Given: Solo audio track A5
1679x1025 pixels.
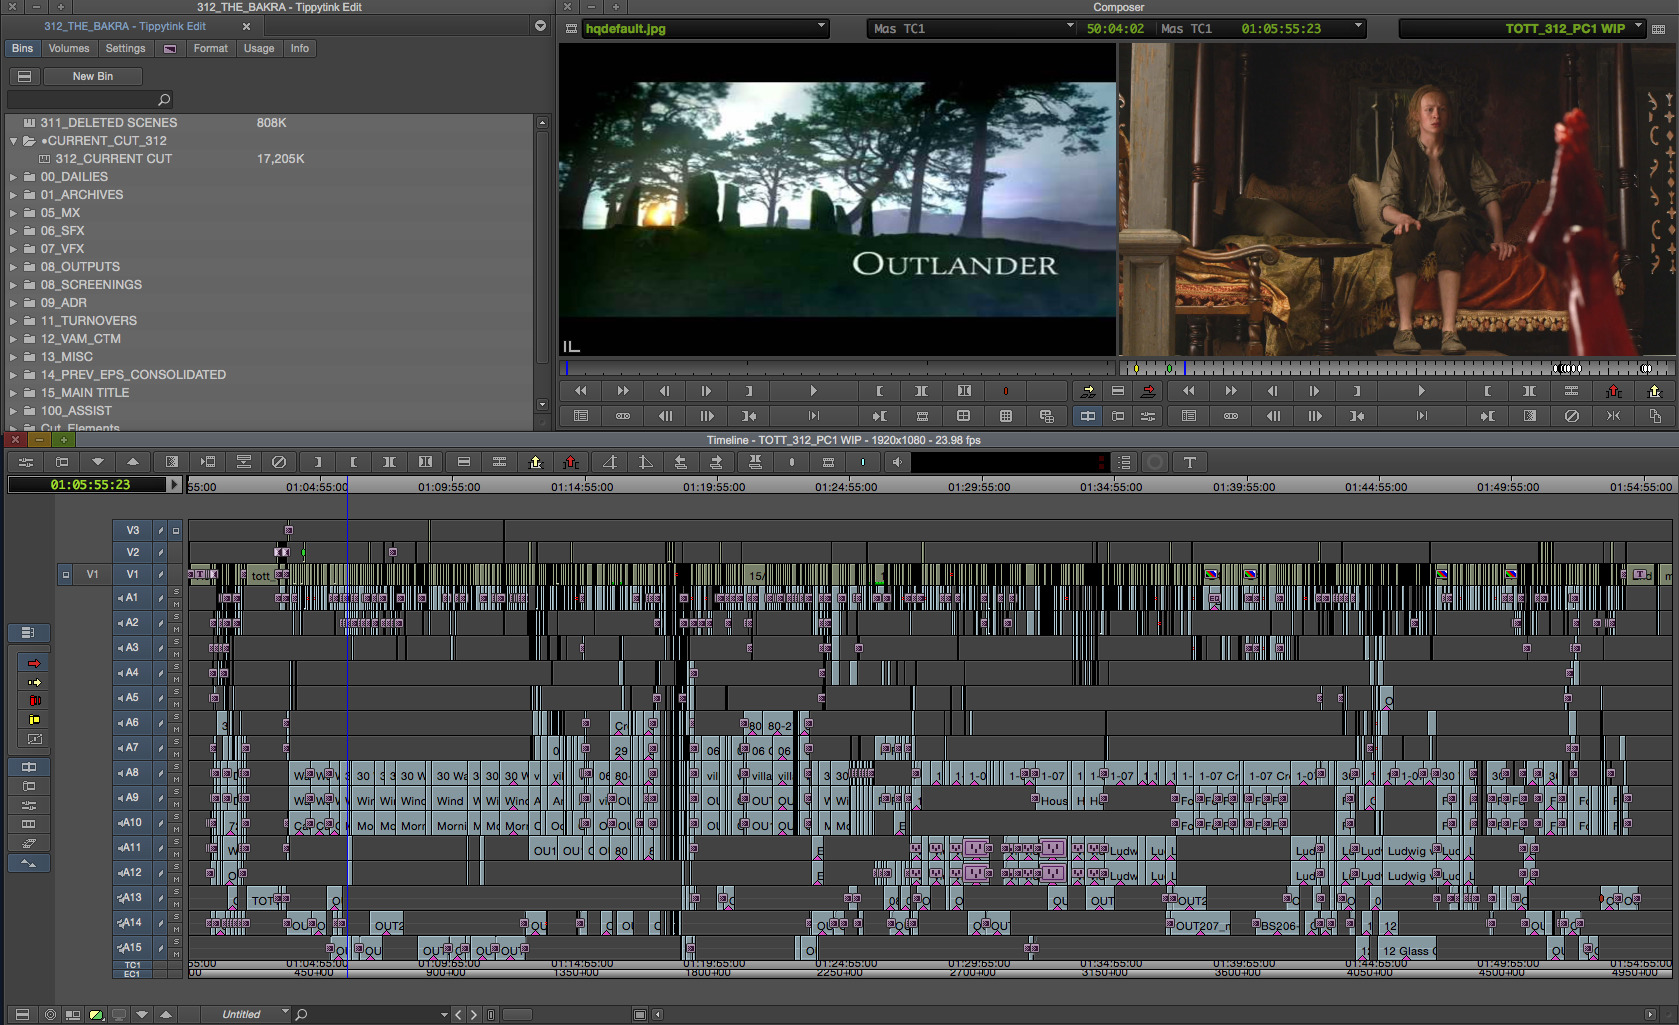Looking at the screenshot, I should click(176, 692).
